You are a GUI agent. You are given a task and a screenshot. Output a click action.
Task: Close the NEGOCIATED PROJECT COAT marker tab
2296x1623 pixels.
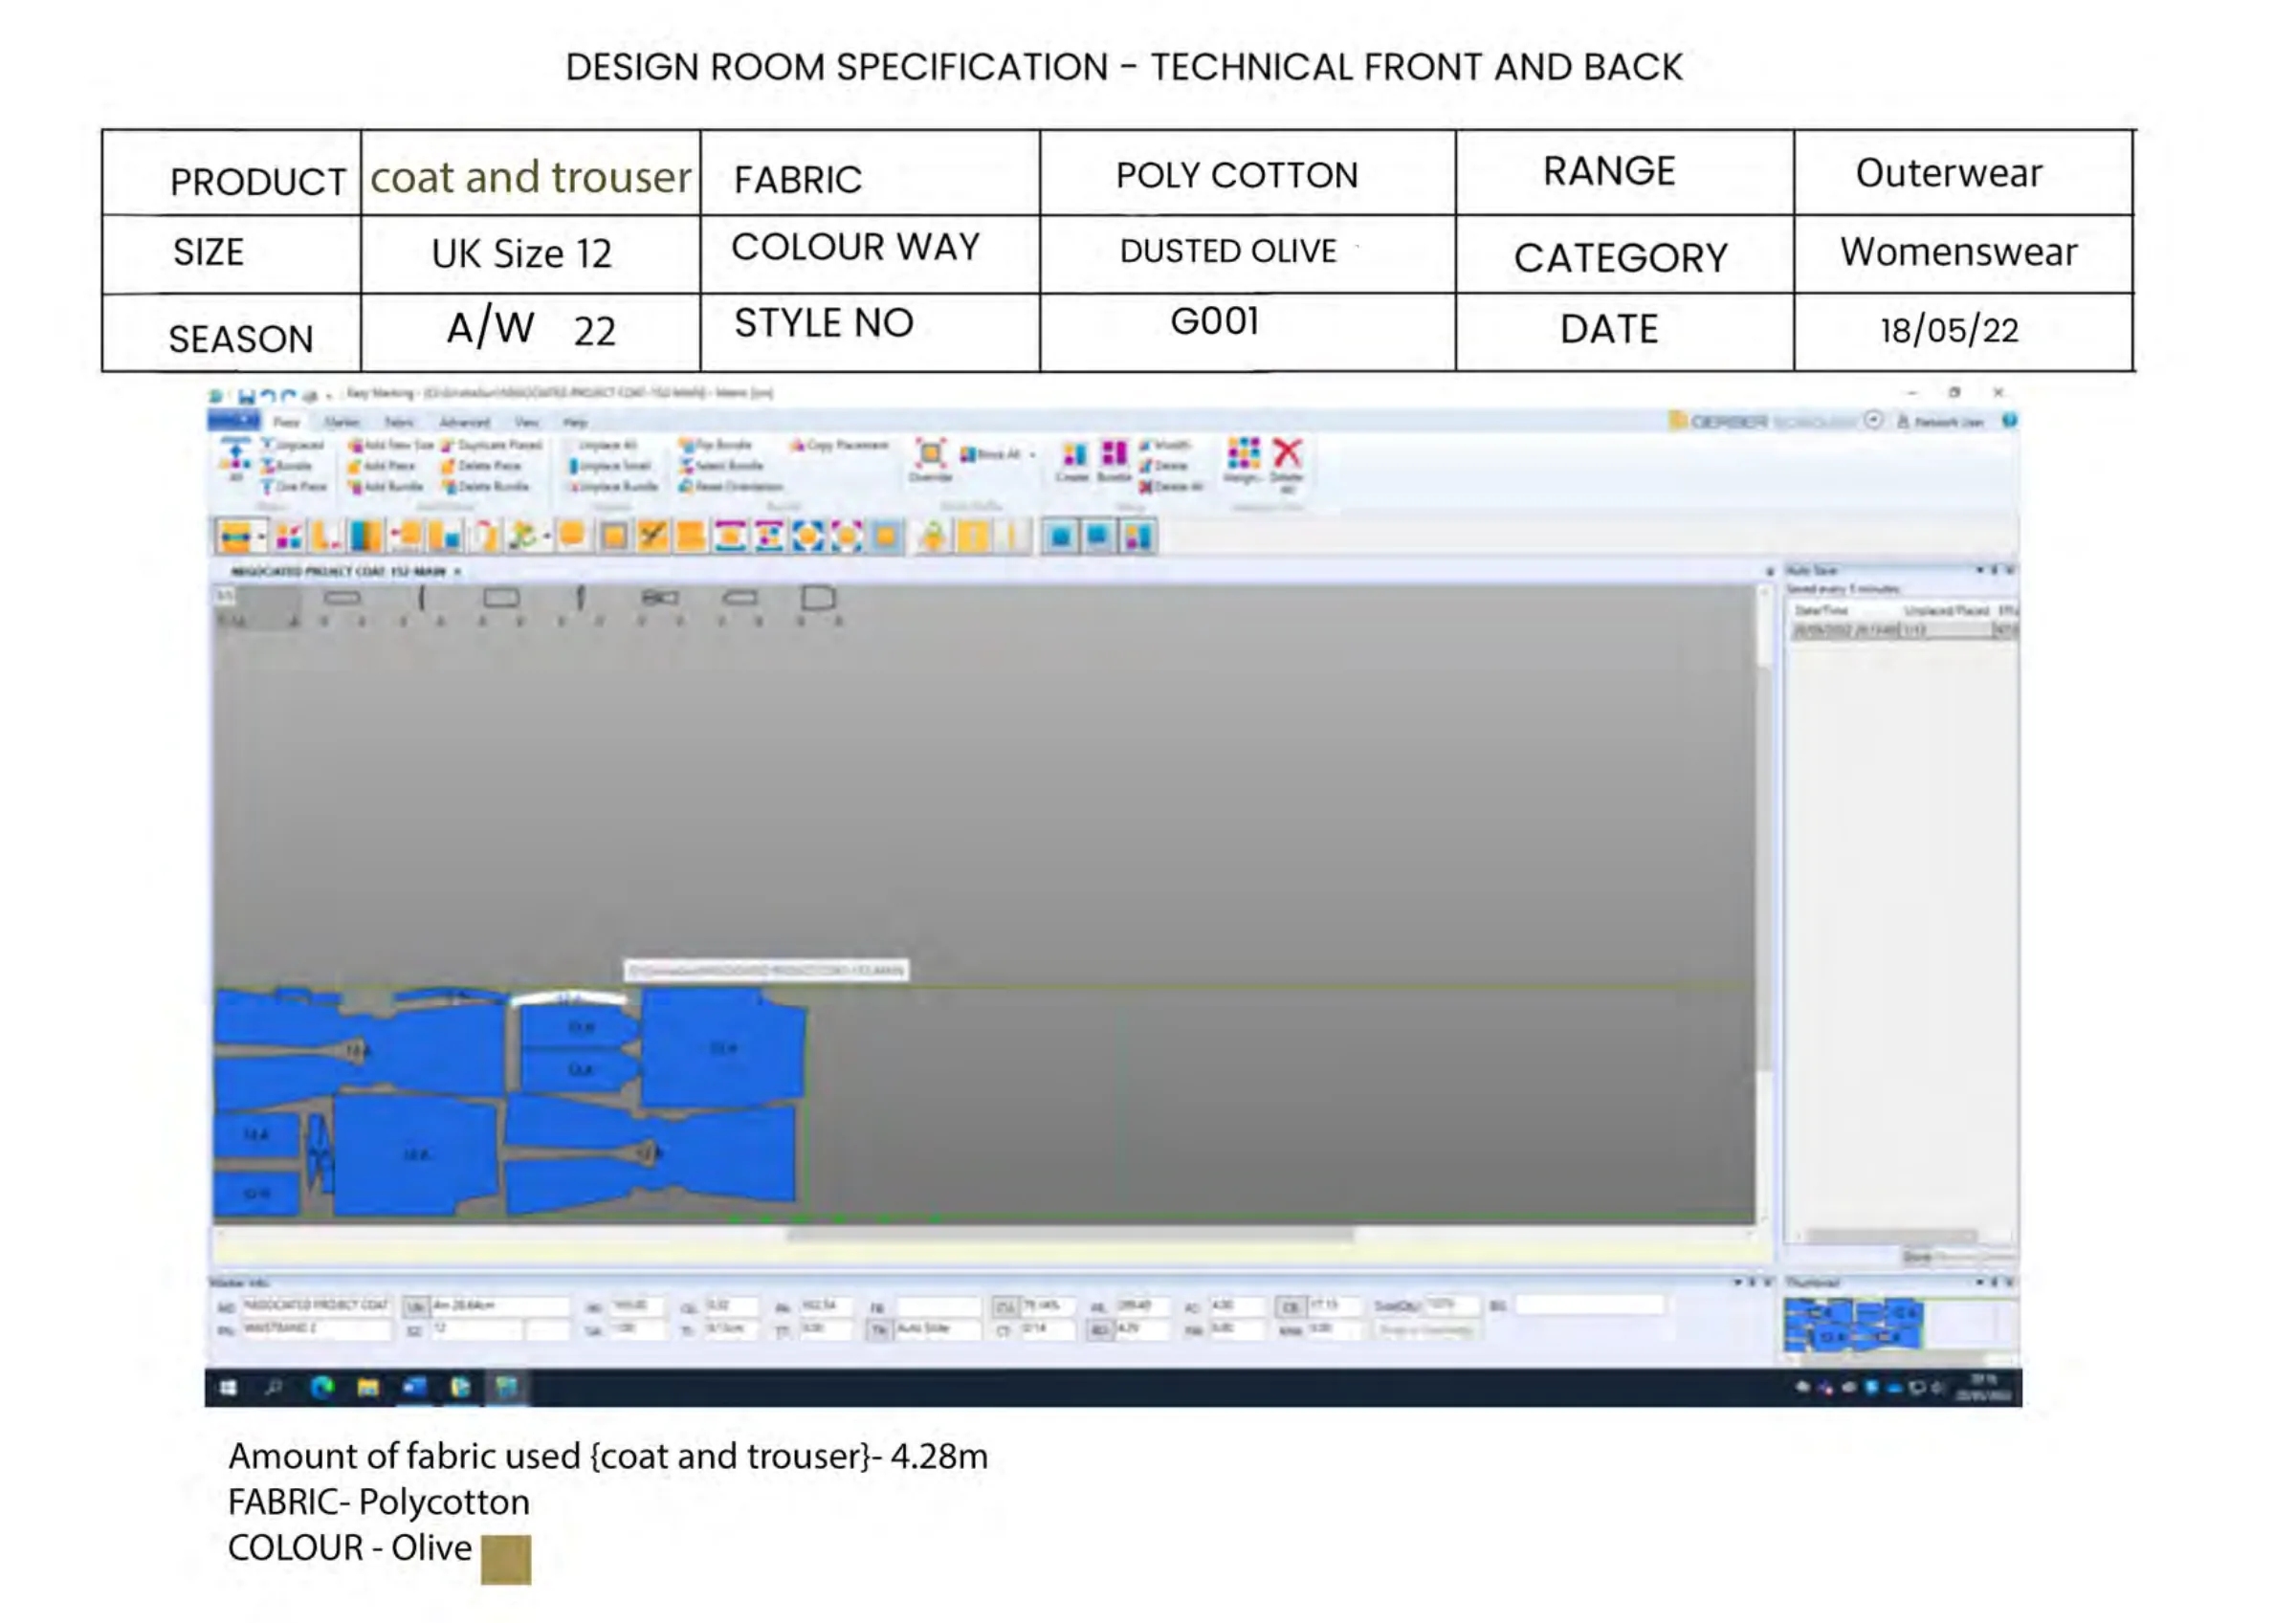tap(458, 572)
